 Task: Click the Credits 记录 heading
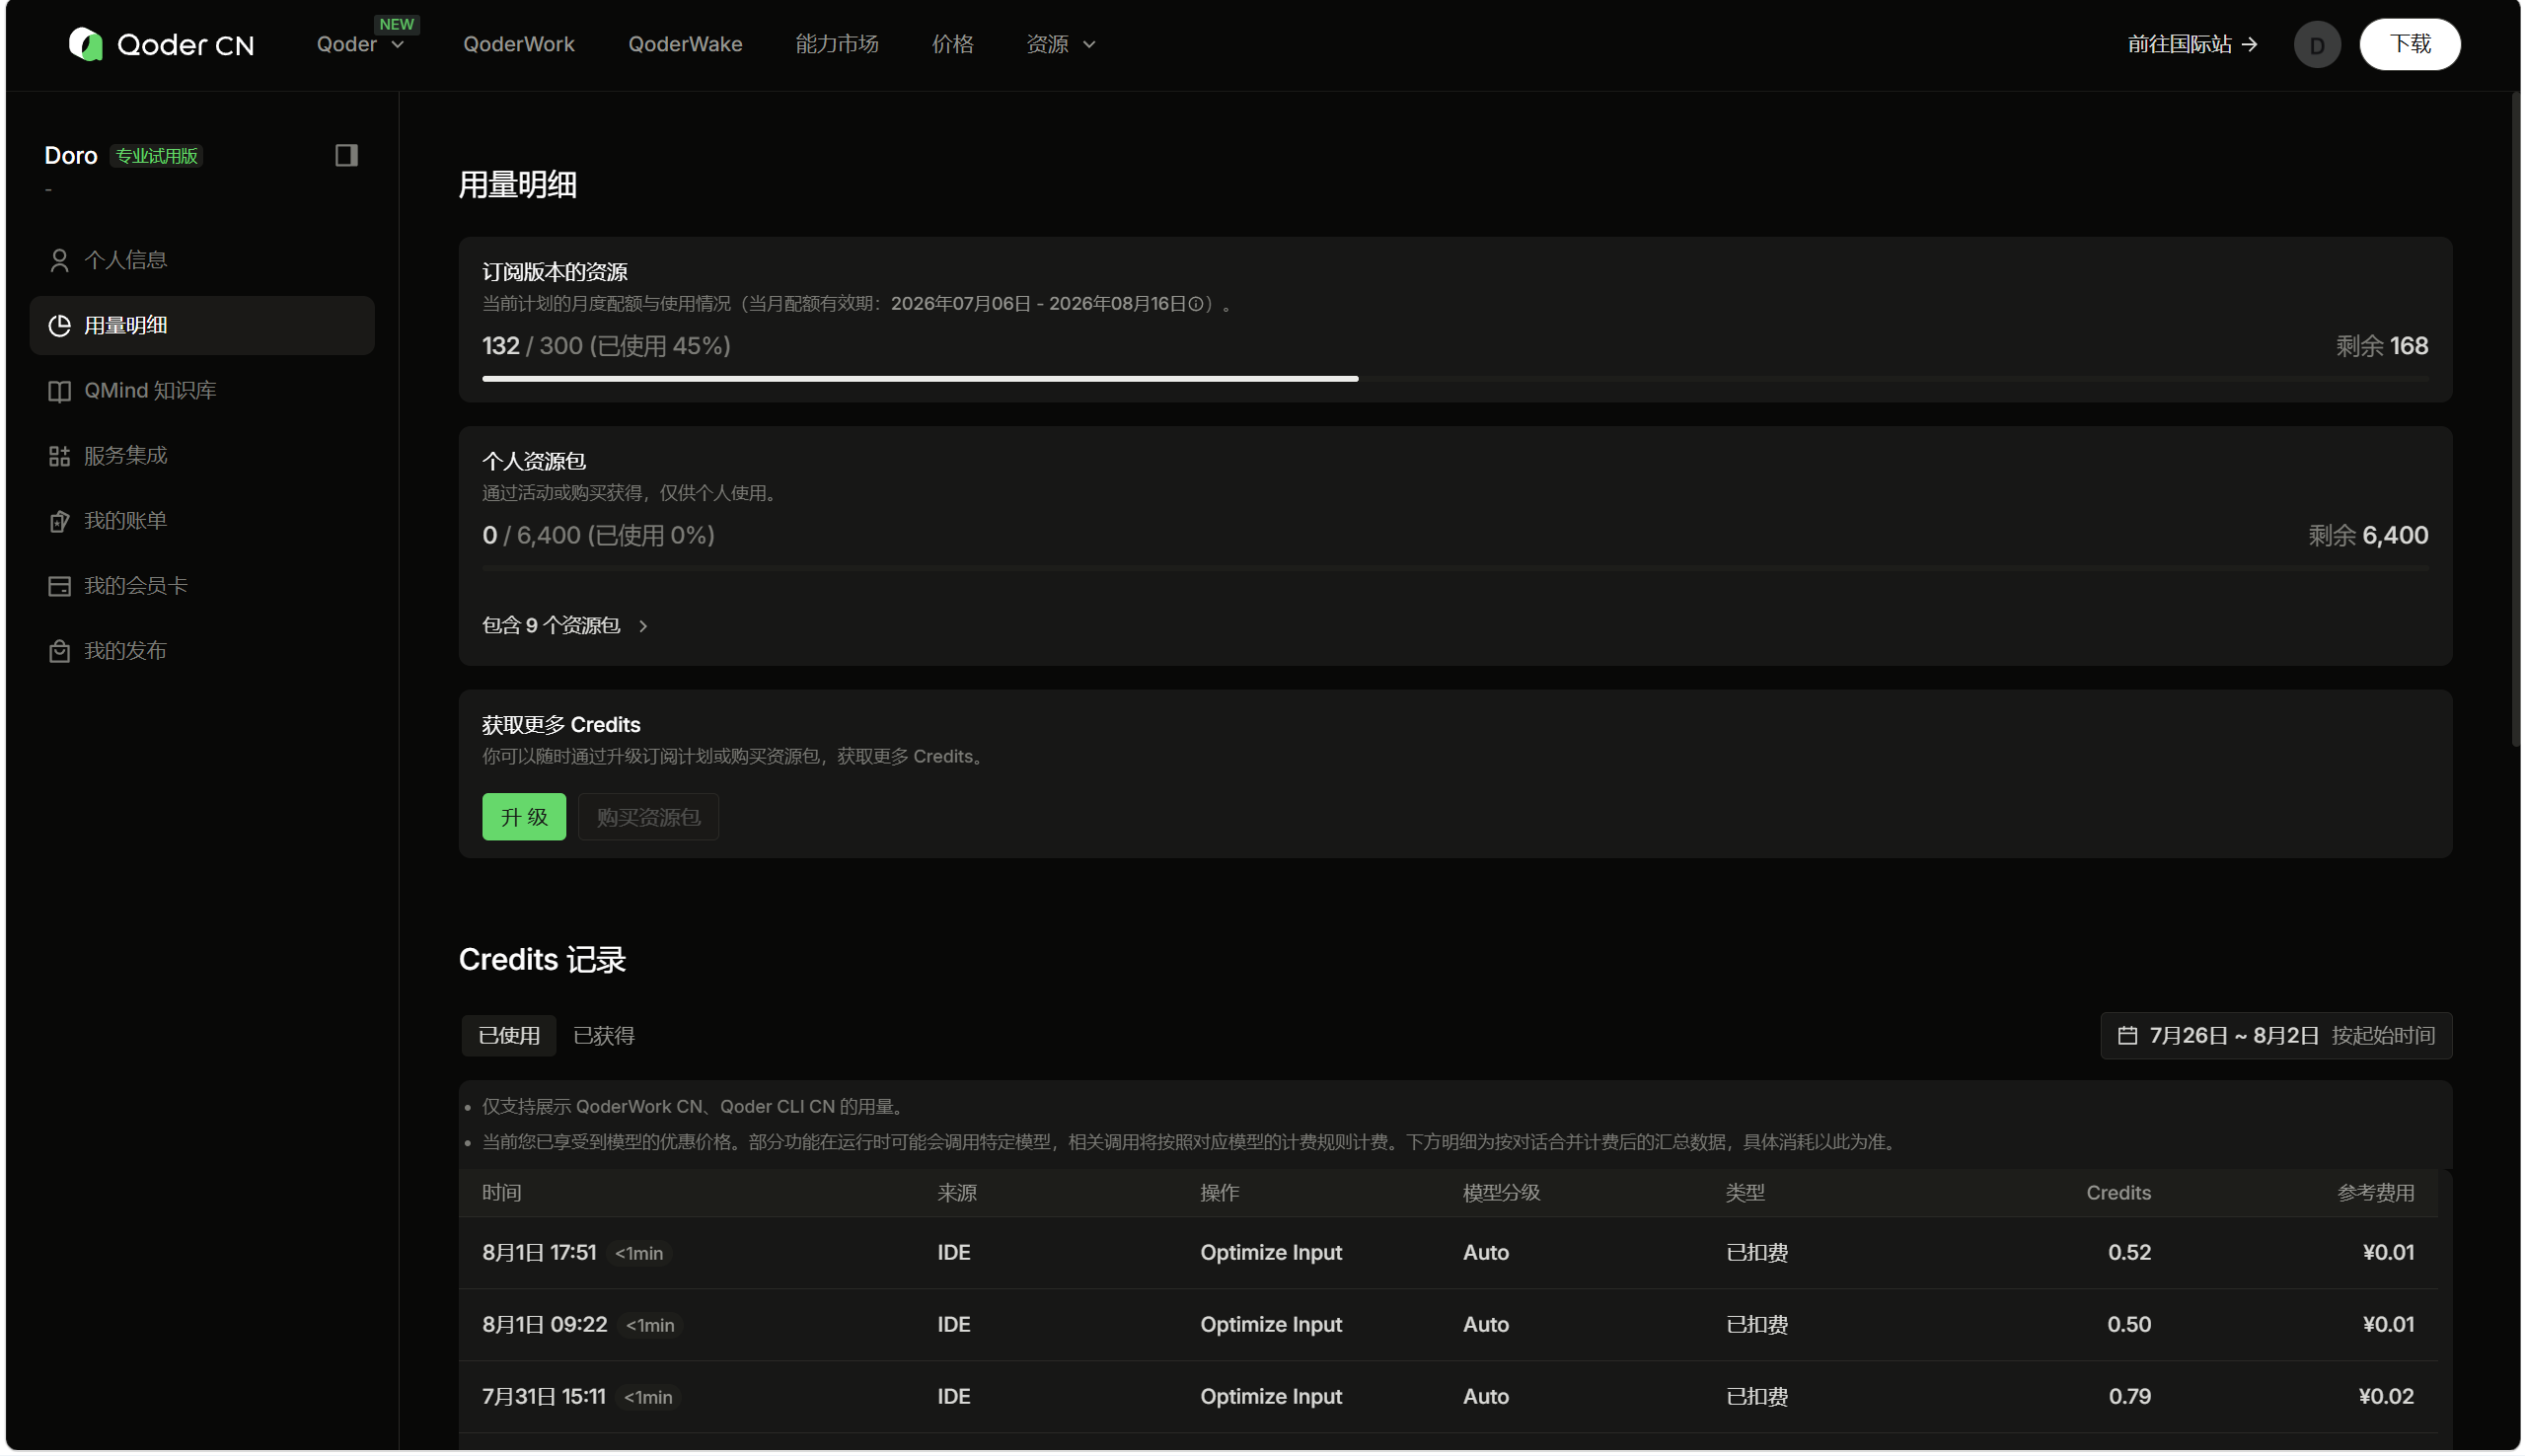pos(542,960)
